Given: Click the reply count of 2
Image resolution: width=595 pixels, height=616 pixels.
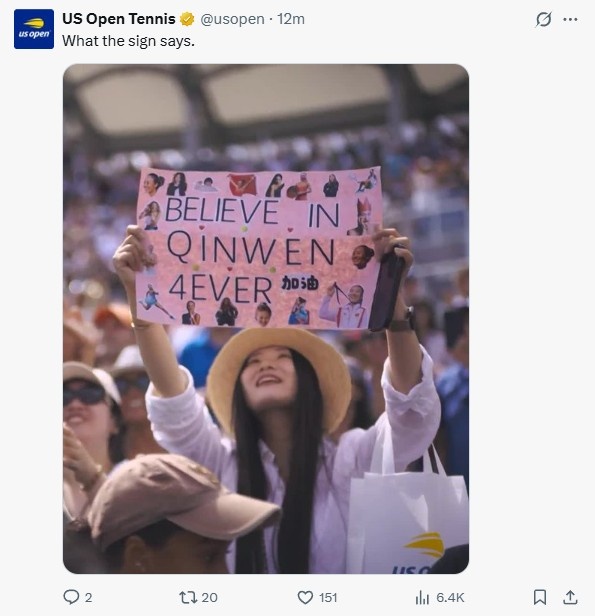Looking at the screenshot, I should (x=88, y=598).
